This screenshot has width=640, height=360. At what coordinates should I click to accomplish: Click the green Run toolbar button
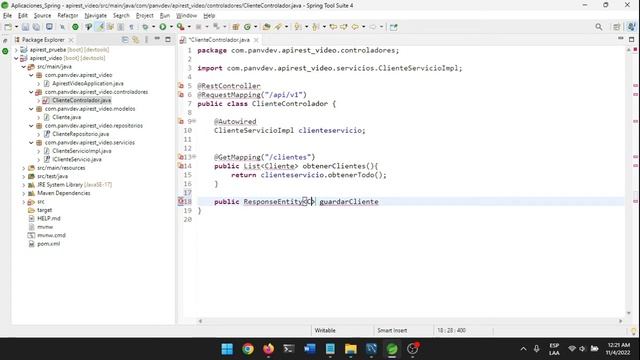[x=163, y=27]
